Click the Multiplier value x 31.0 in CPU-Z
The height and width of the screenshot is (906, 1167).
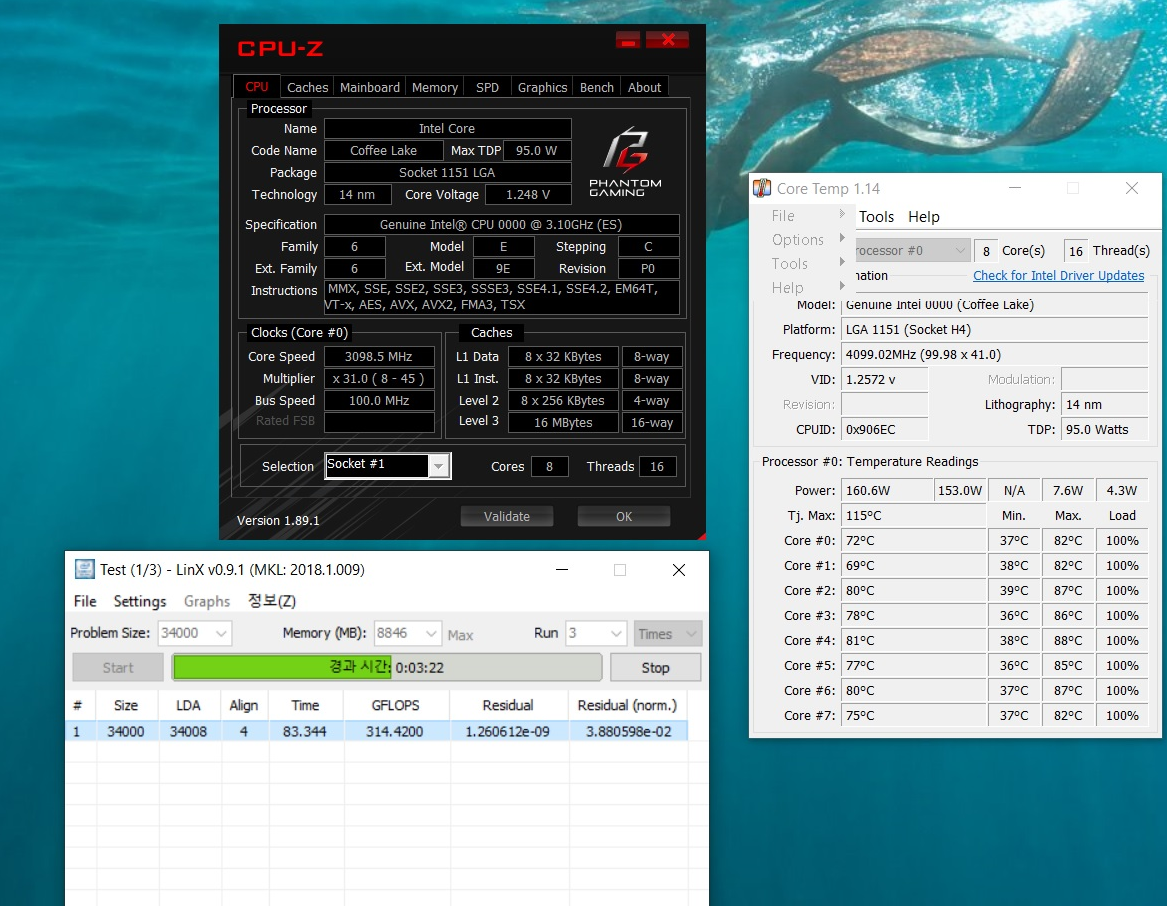coord(379,378)
